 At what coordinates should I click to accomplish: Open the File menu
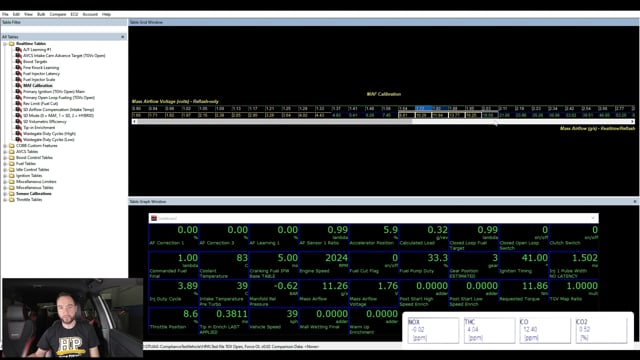pos(5,14)
